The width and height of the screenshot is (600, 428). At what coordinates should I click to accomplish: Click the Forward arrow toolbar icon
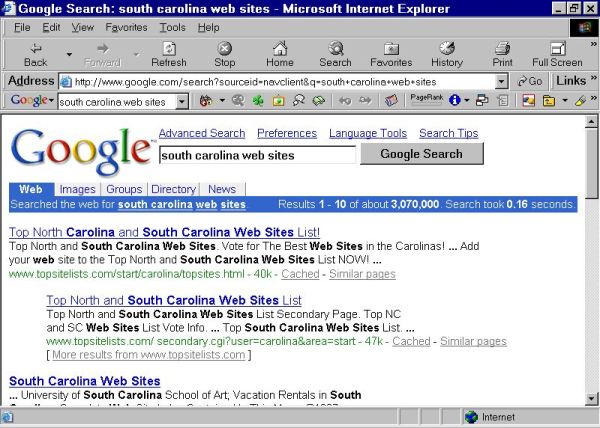pos(102,49)
